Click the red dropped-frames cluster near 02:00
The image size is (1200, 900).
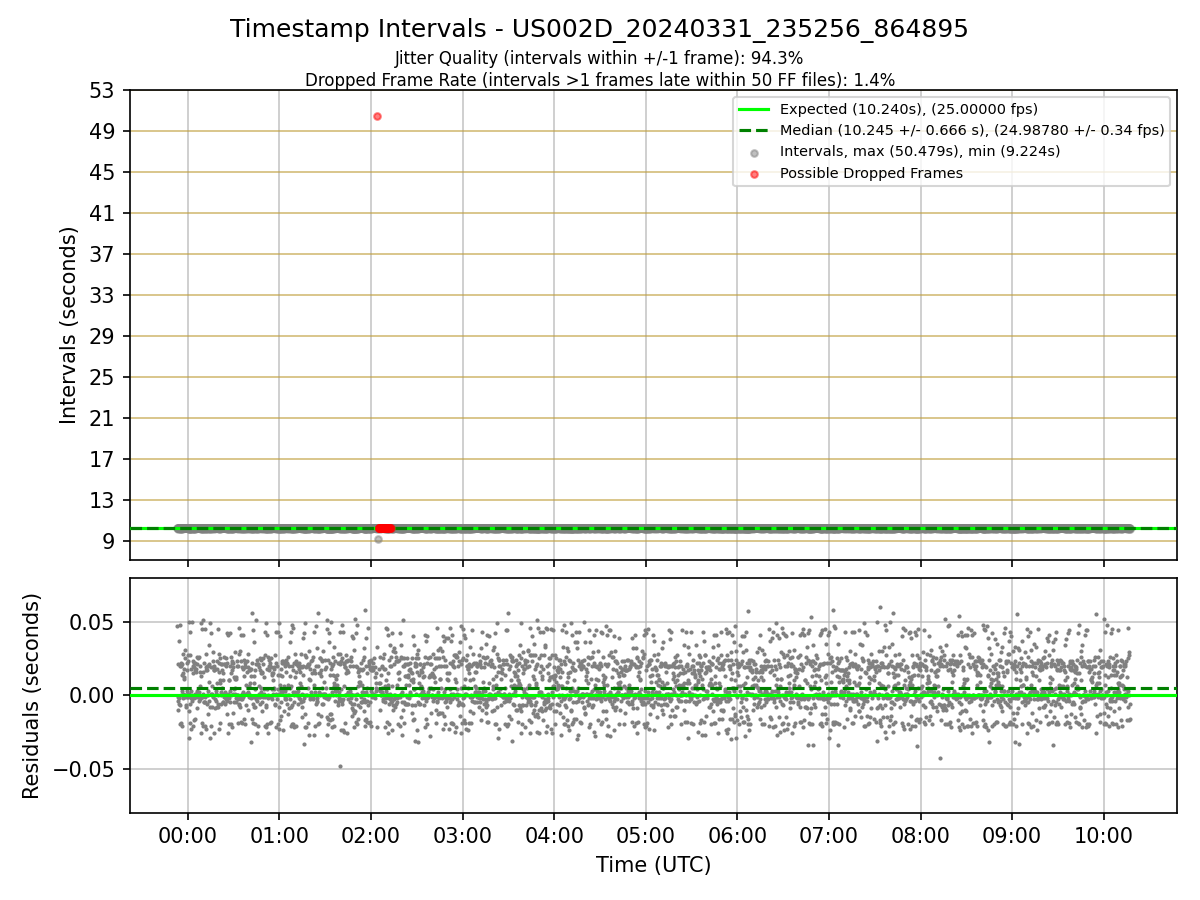point(385,528)
